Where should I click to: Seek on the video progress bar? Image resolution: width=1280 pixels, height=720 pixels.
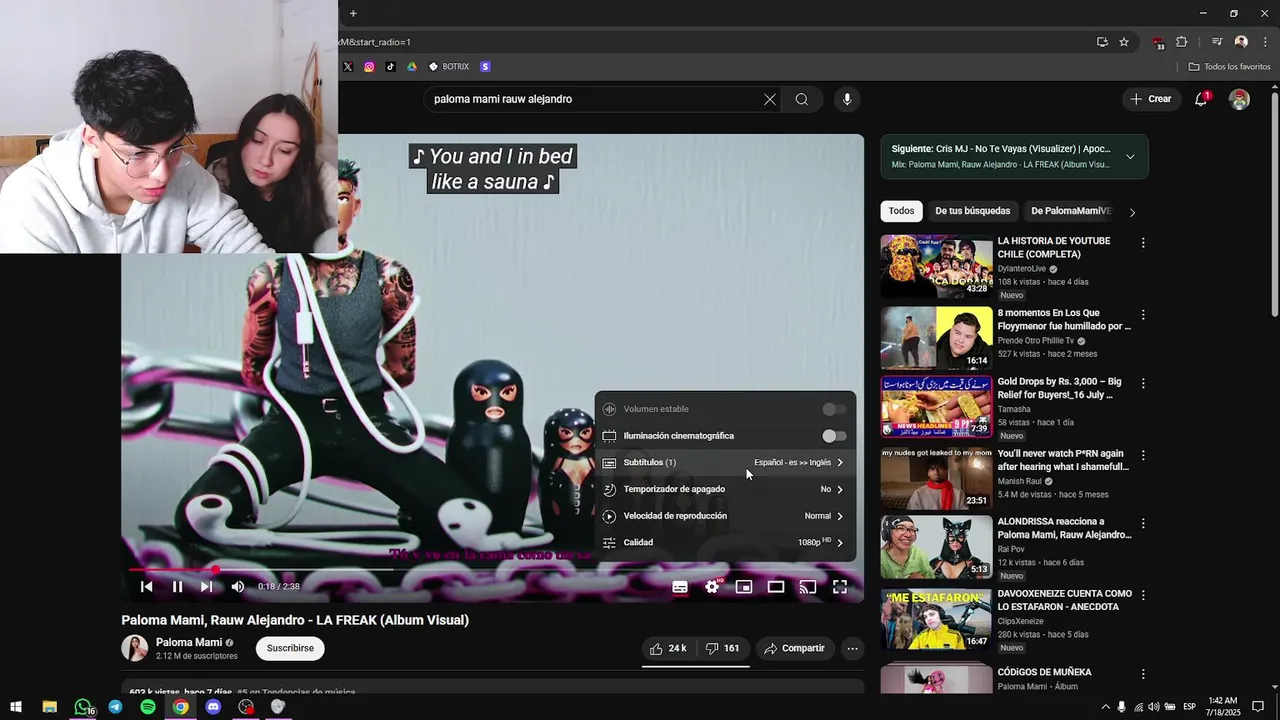click(492, 570)
